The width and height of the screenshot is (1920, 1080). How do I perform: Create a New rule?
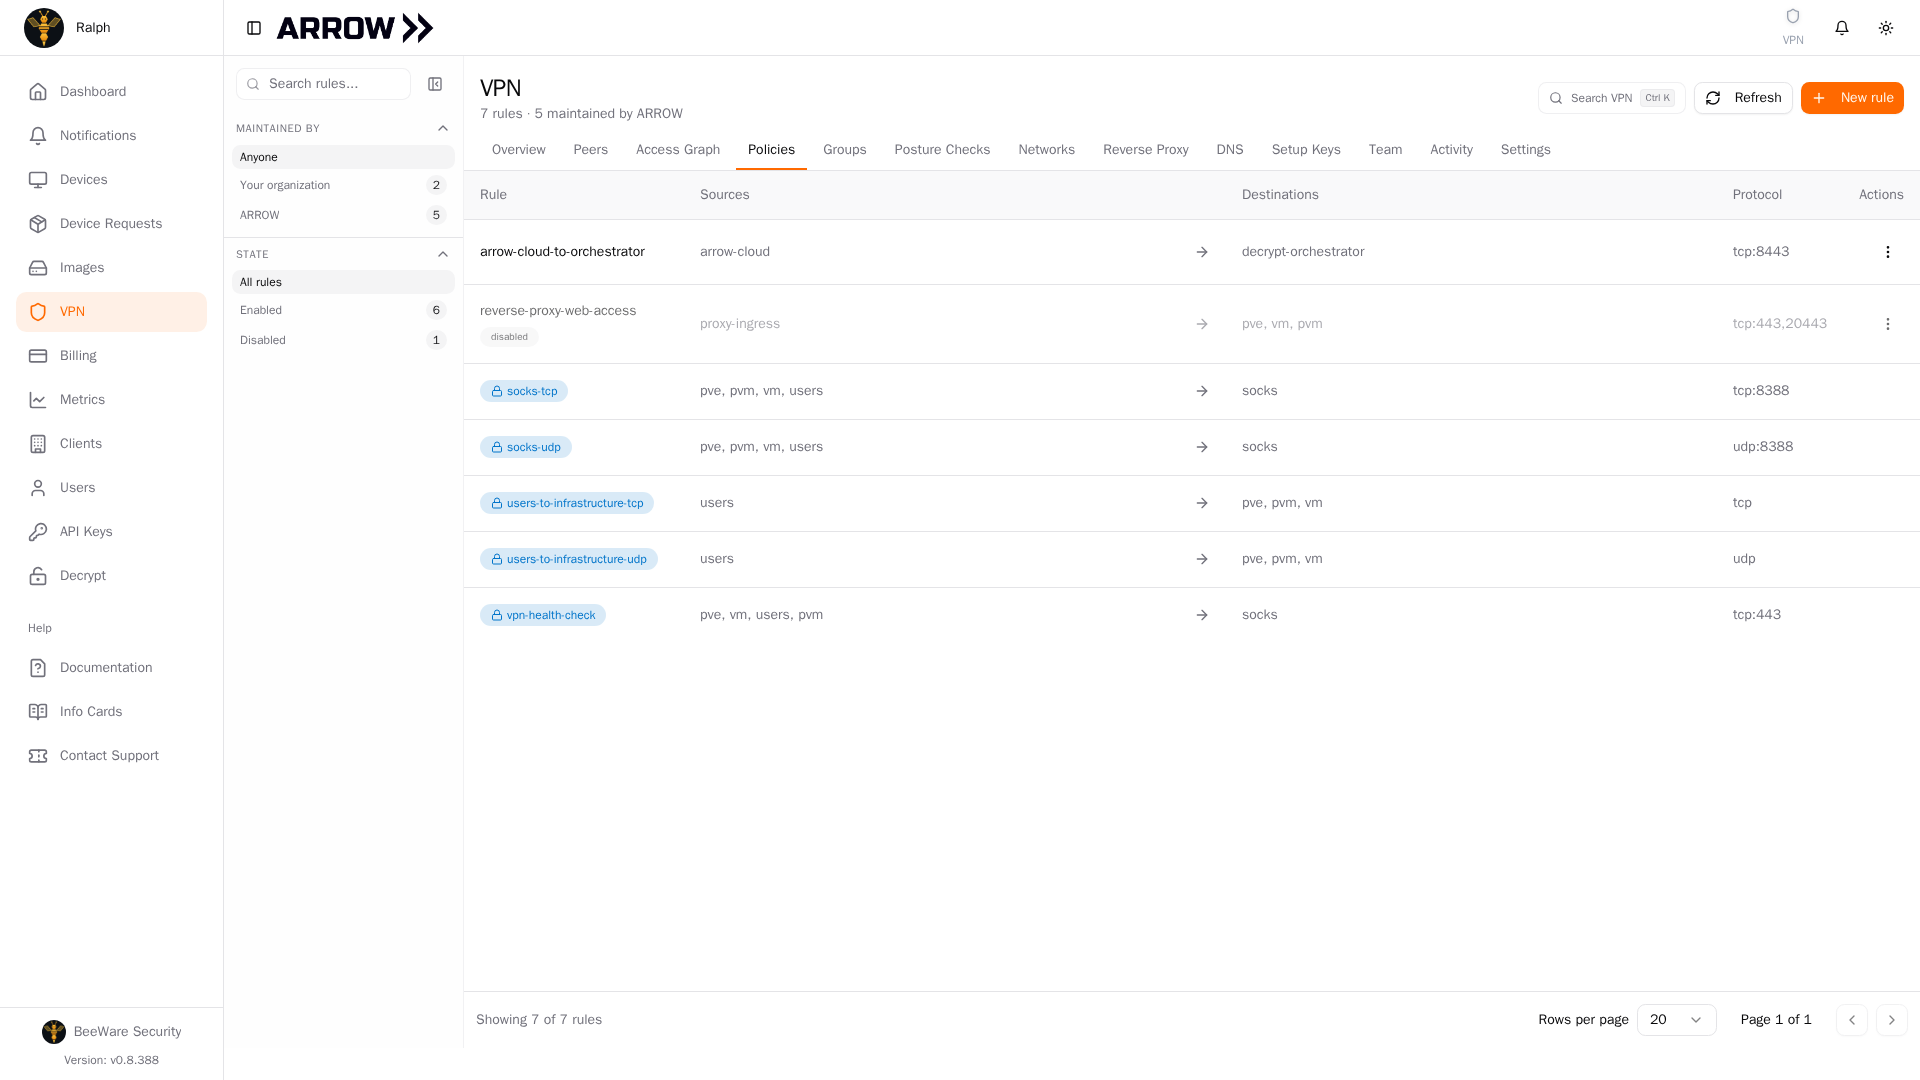click(1852, 98)
